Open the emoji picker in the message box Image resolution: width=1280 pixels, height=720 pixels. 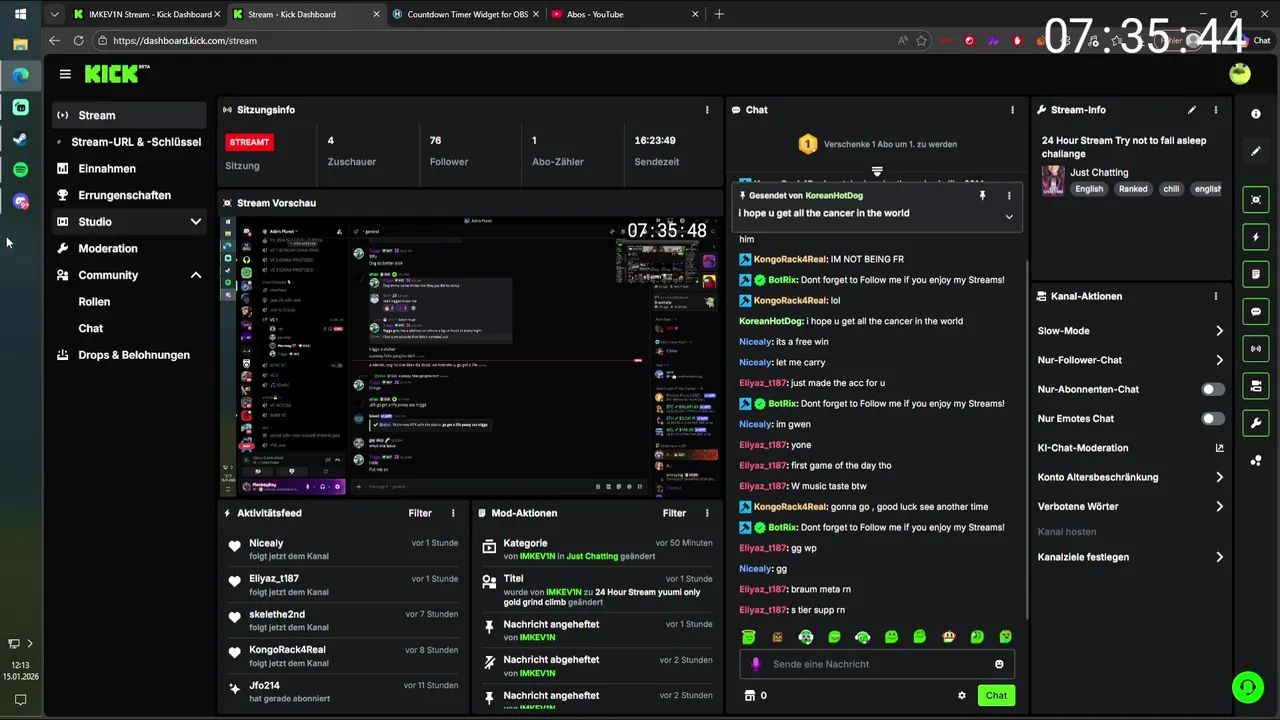tap(999, 664)
